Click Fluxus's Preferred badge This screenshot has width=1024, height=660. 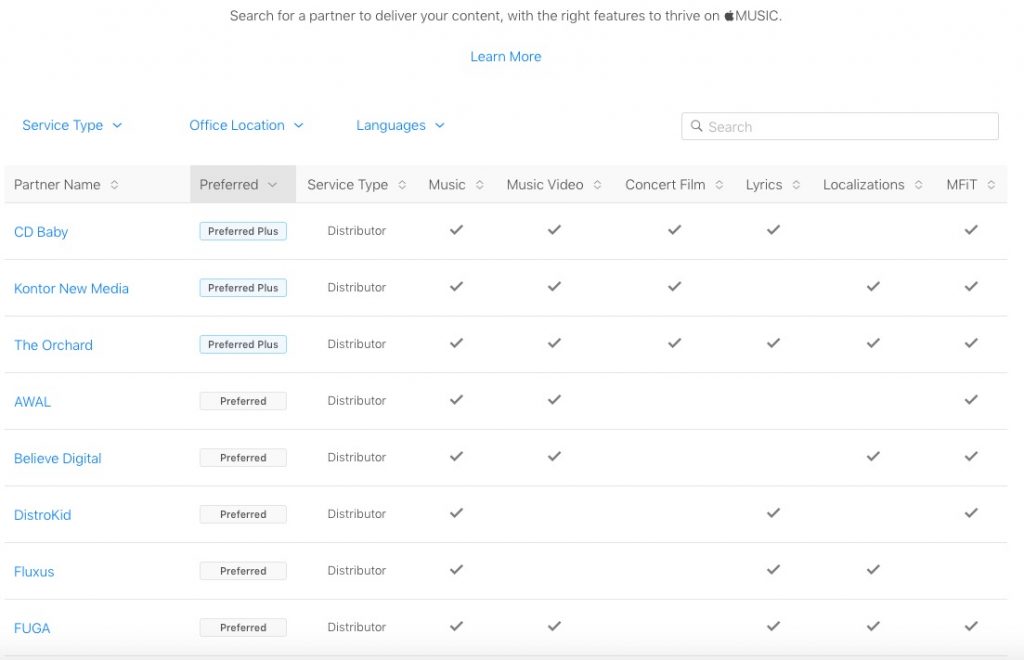click(x=243, y=571)
